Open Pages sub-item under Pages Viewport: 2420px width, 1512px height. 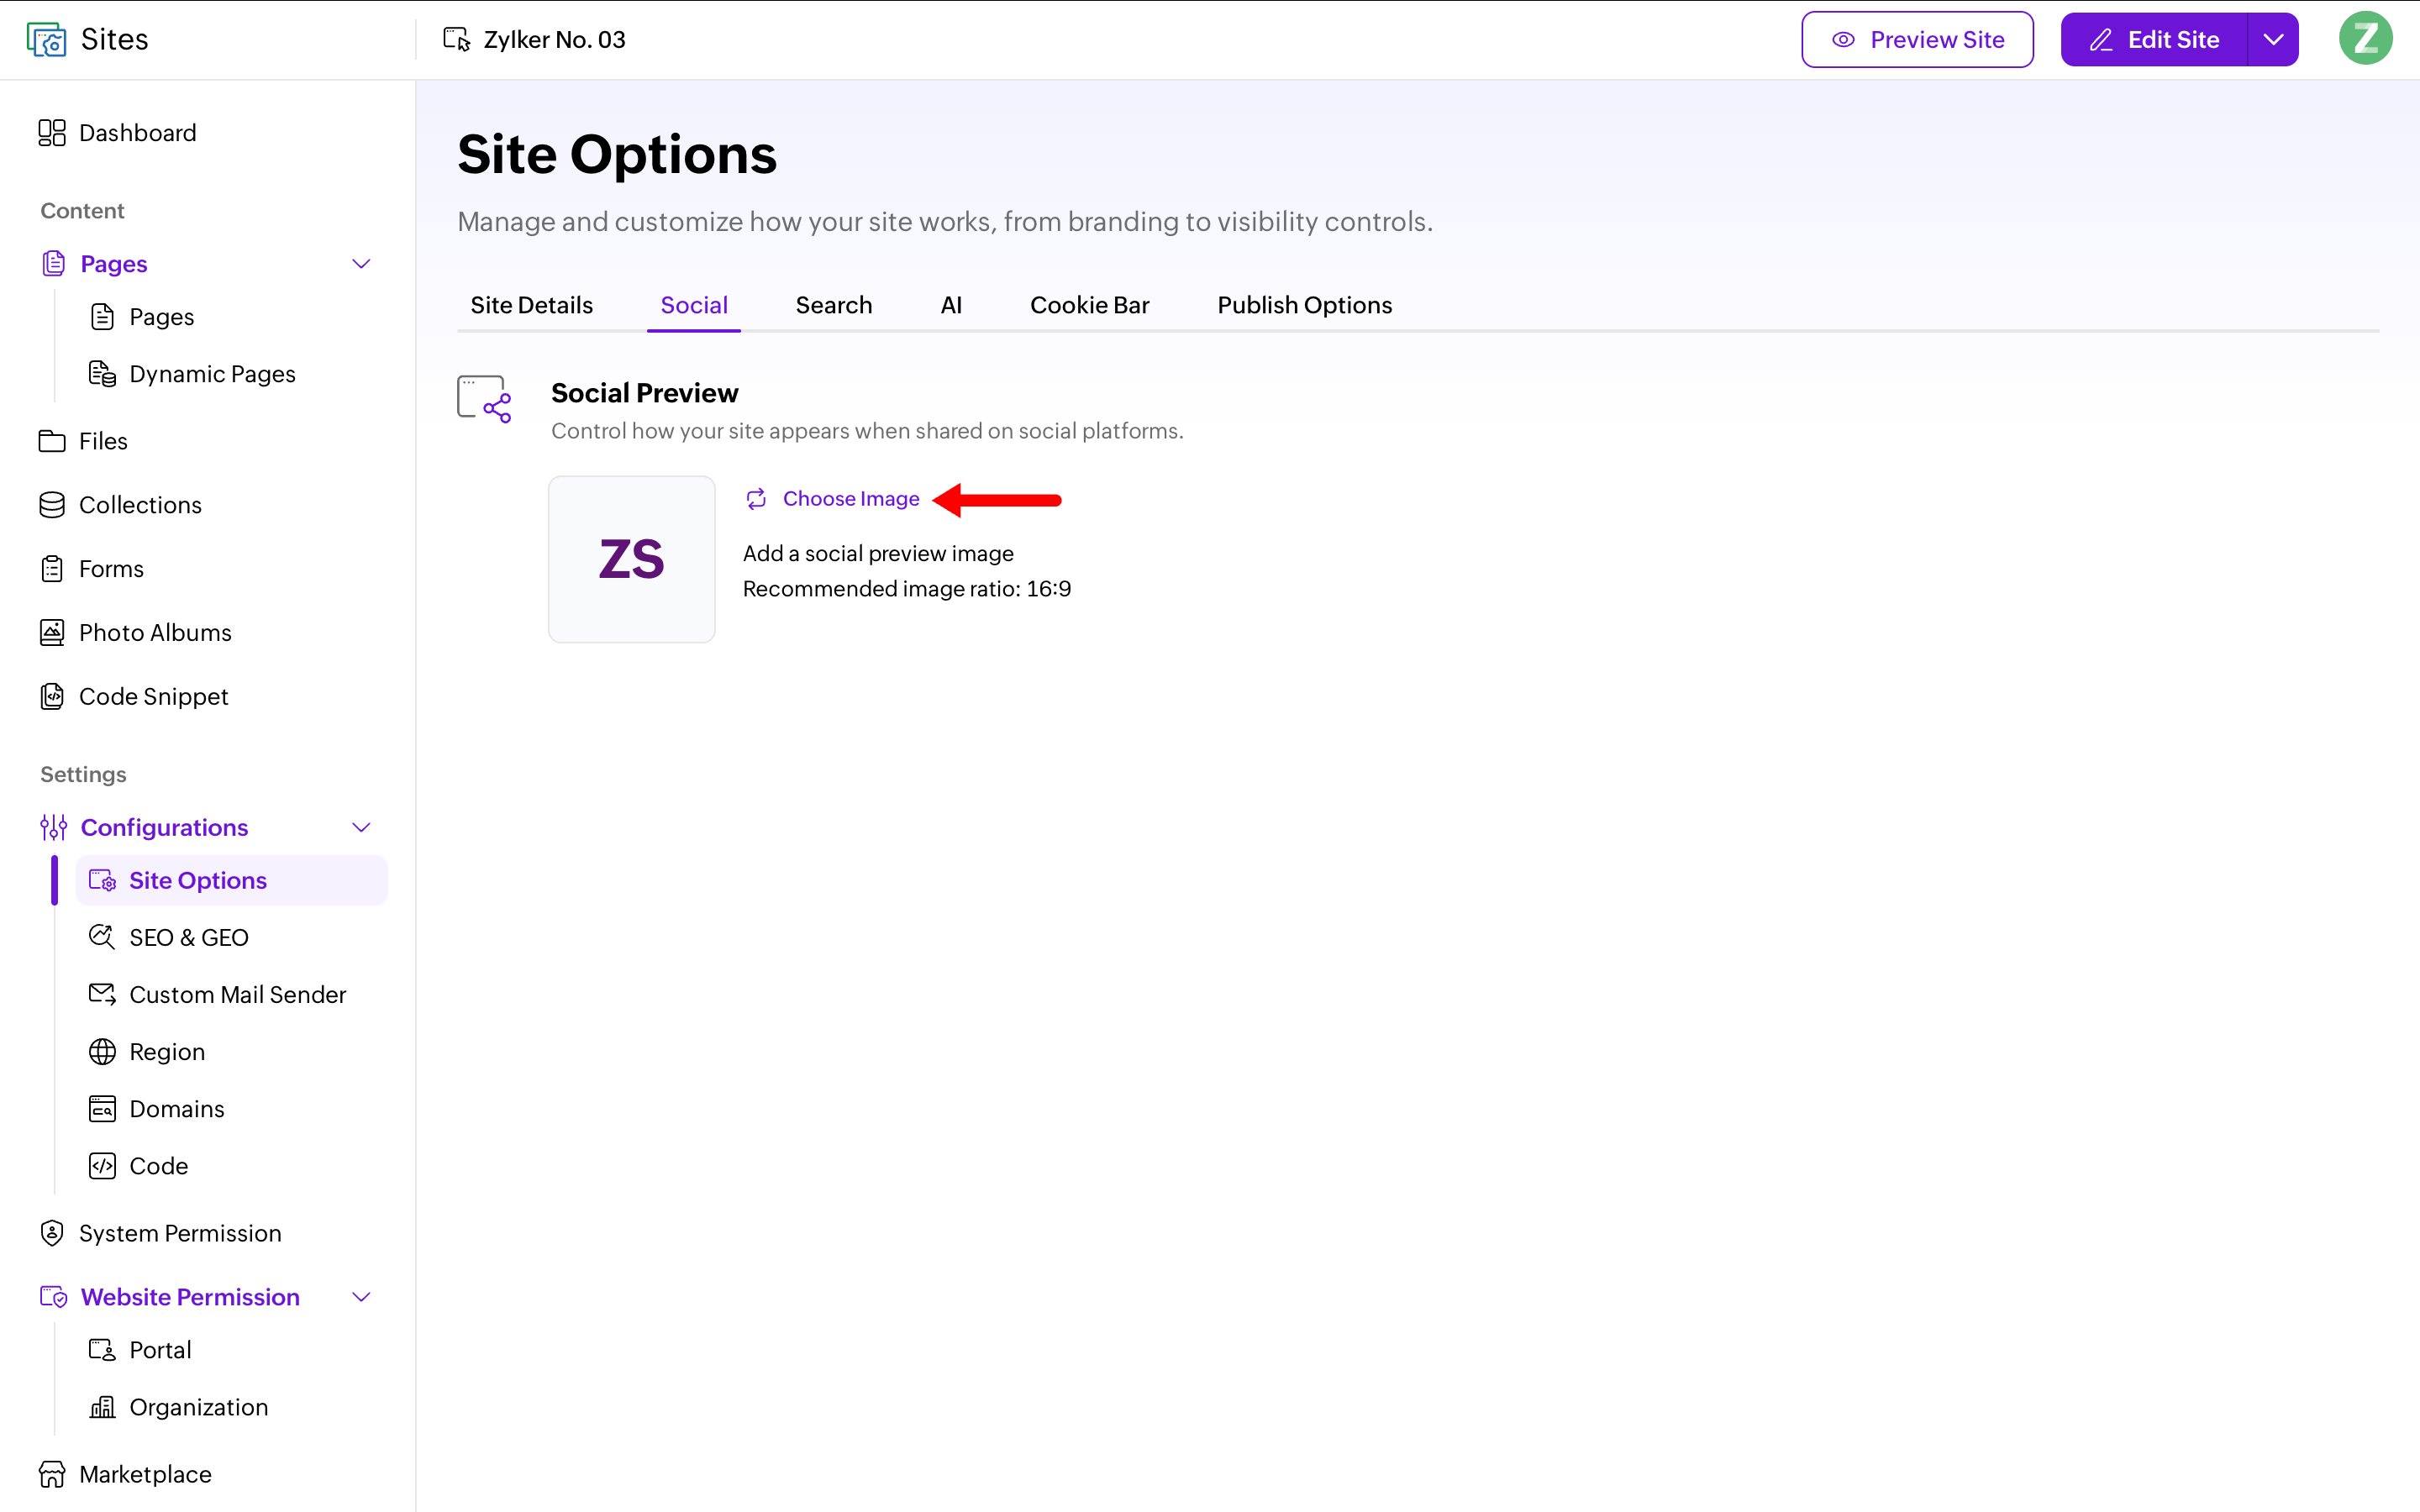coord(161,317)
